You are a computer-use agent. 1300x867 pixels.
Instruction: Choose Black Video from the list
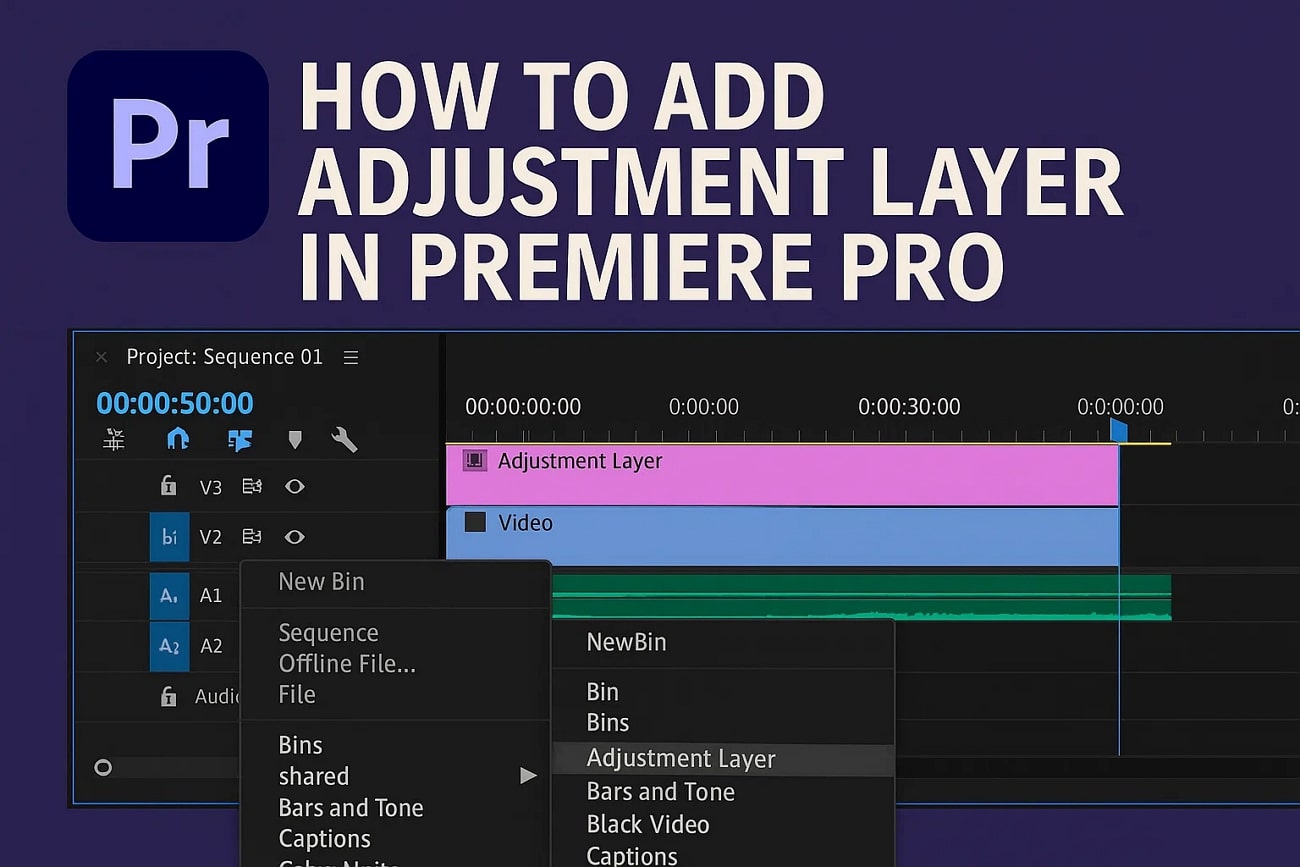tap(649, 824)
